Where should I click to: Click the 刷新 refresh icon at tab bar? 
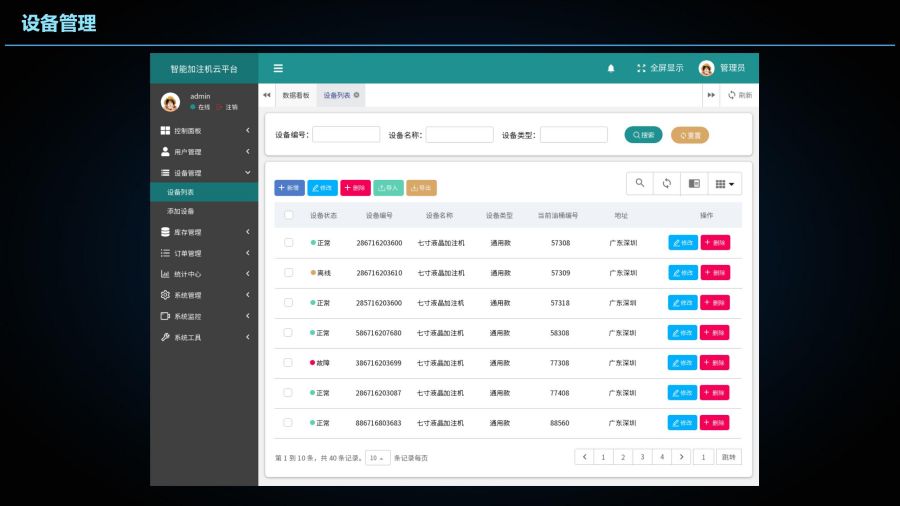click(732, 95)
